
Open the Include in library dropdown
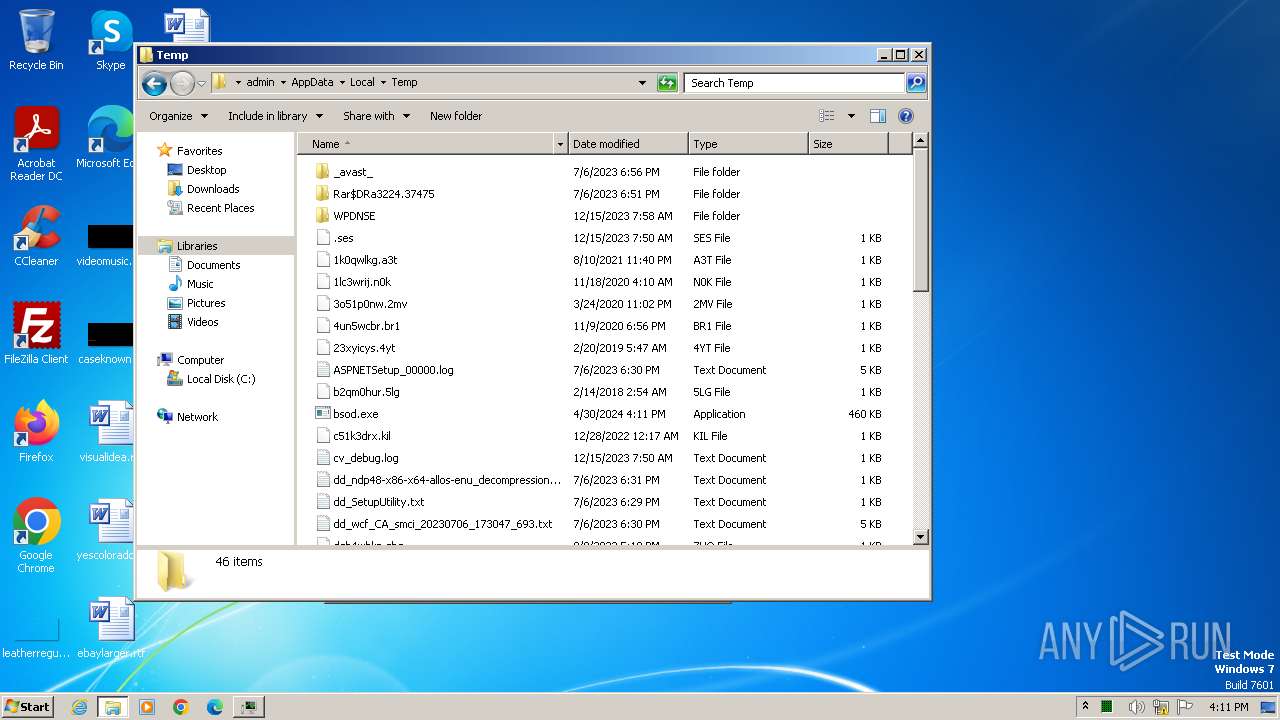275,116
